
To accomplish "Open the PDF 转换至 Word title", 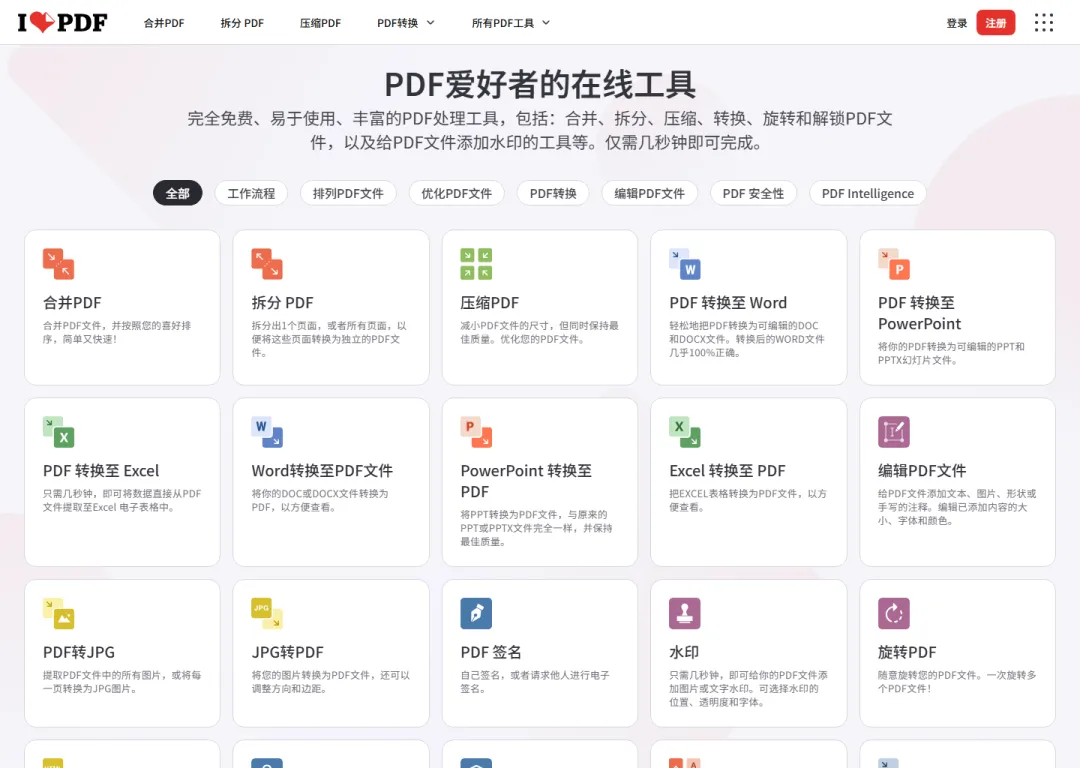I will coord(728,302).
